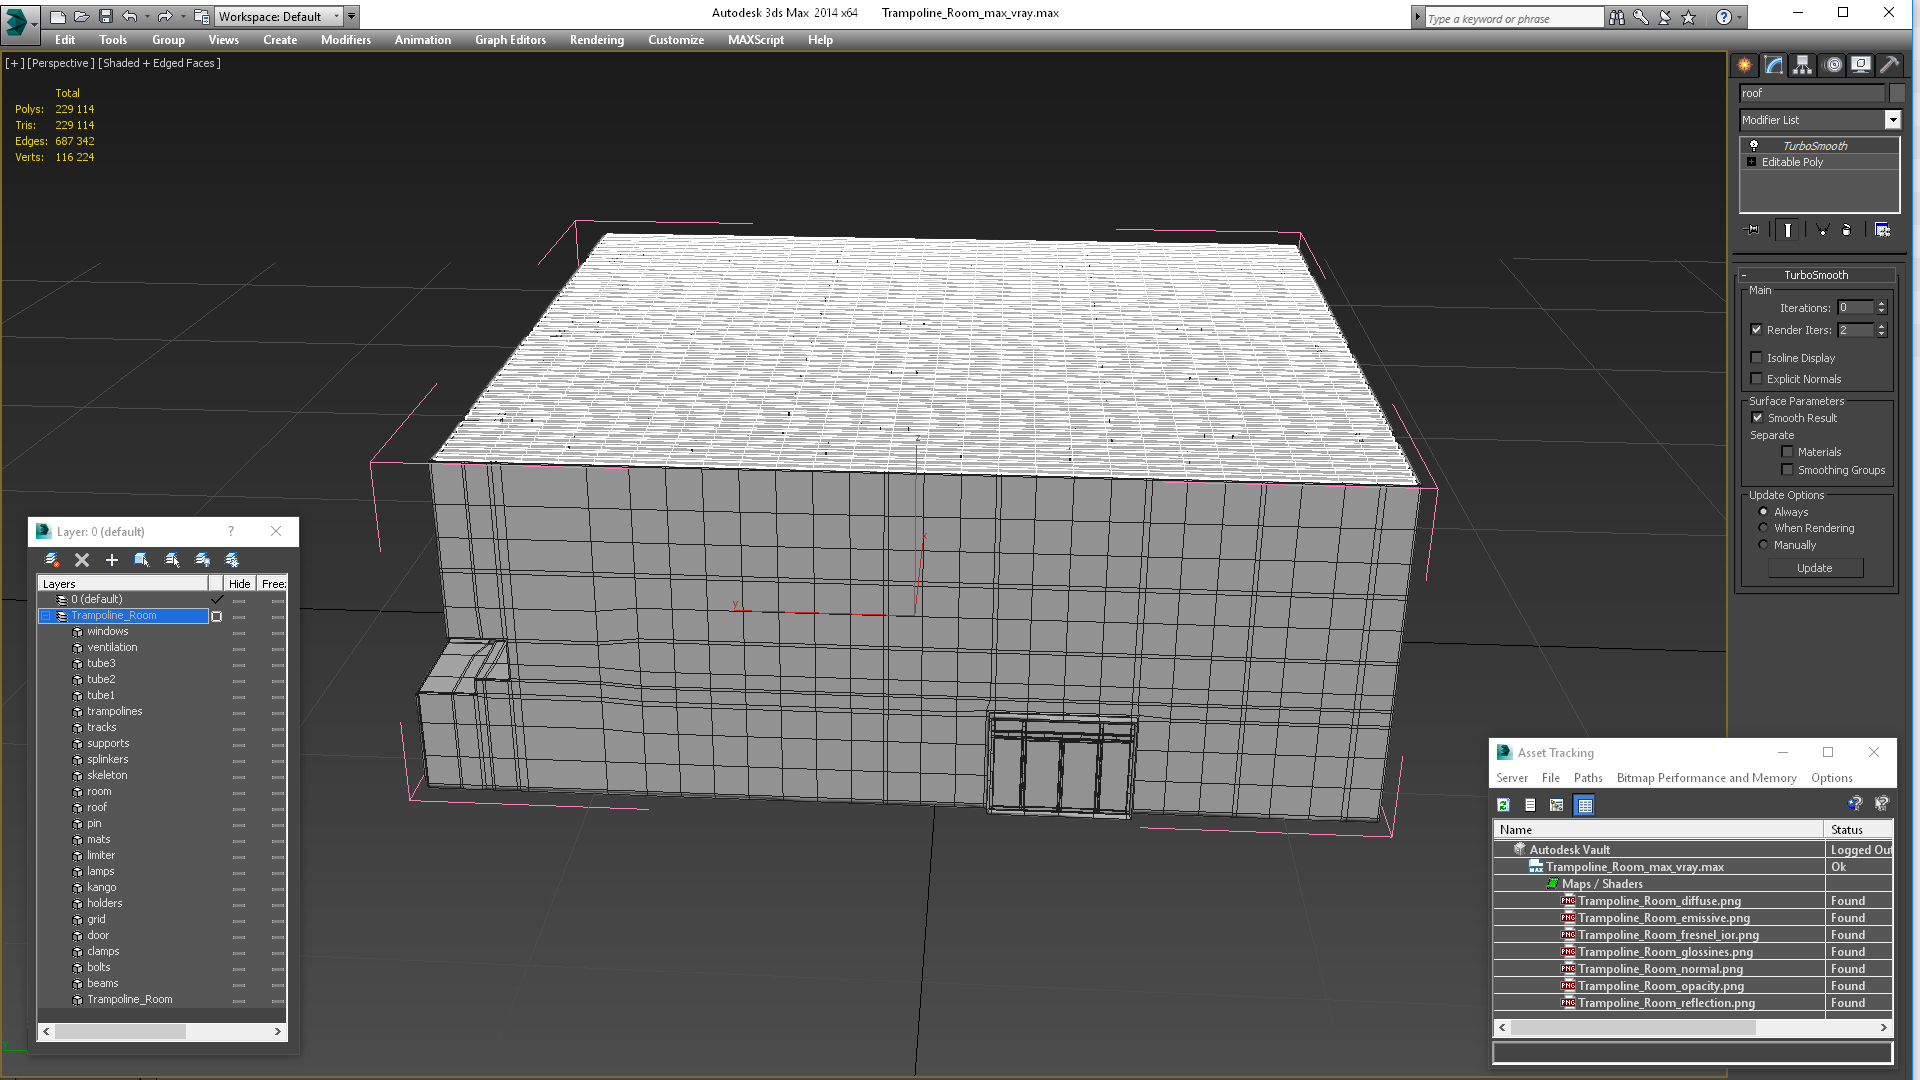
Task: Open the Utilities hammer panel tab
Action: [1889, 65]
